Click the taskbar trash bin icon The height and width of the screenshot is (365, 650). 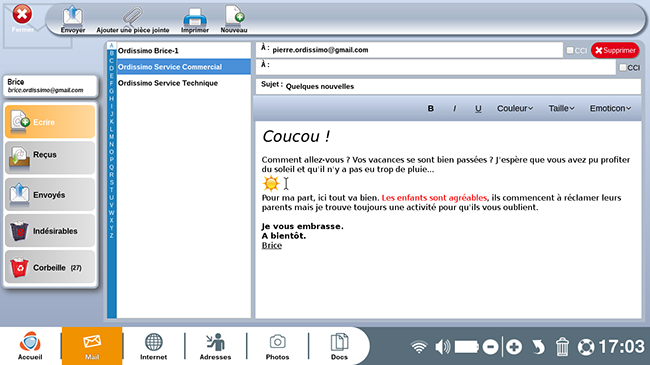coord(562,347)
